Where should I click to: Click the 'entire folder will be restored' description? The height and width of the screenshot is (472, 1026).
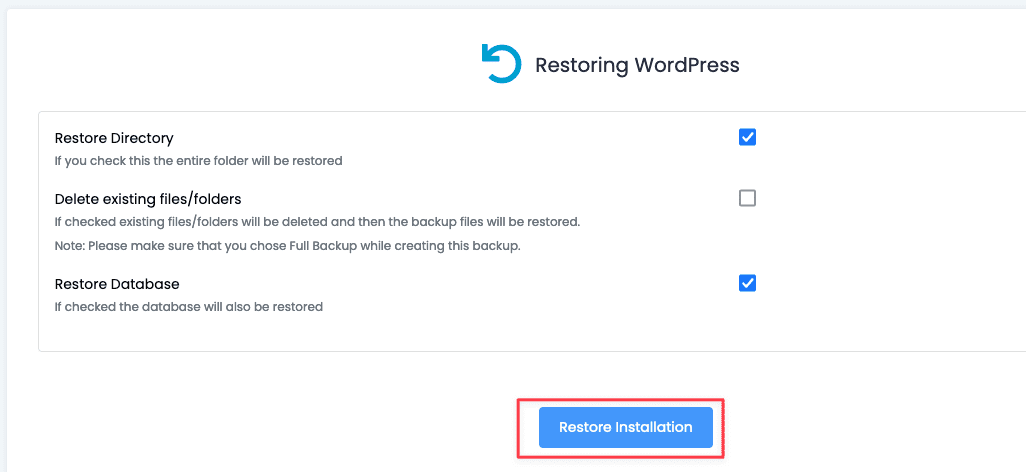click(198, 160)
